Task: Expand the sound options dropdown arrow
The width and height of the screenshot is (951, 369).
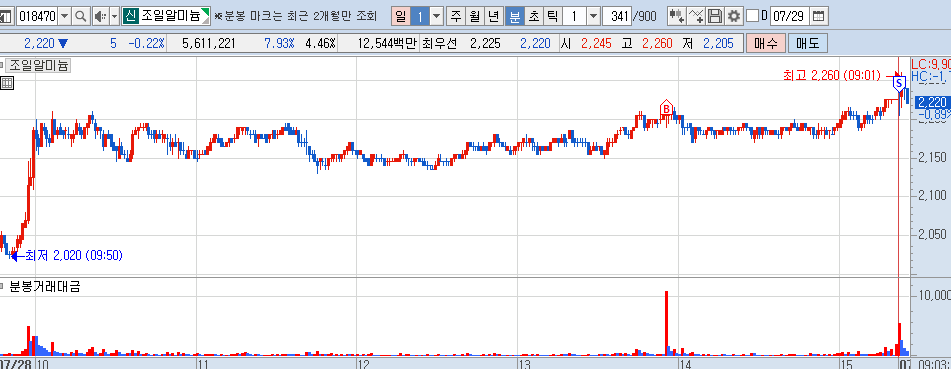Action: point(114,16)
